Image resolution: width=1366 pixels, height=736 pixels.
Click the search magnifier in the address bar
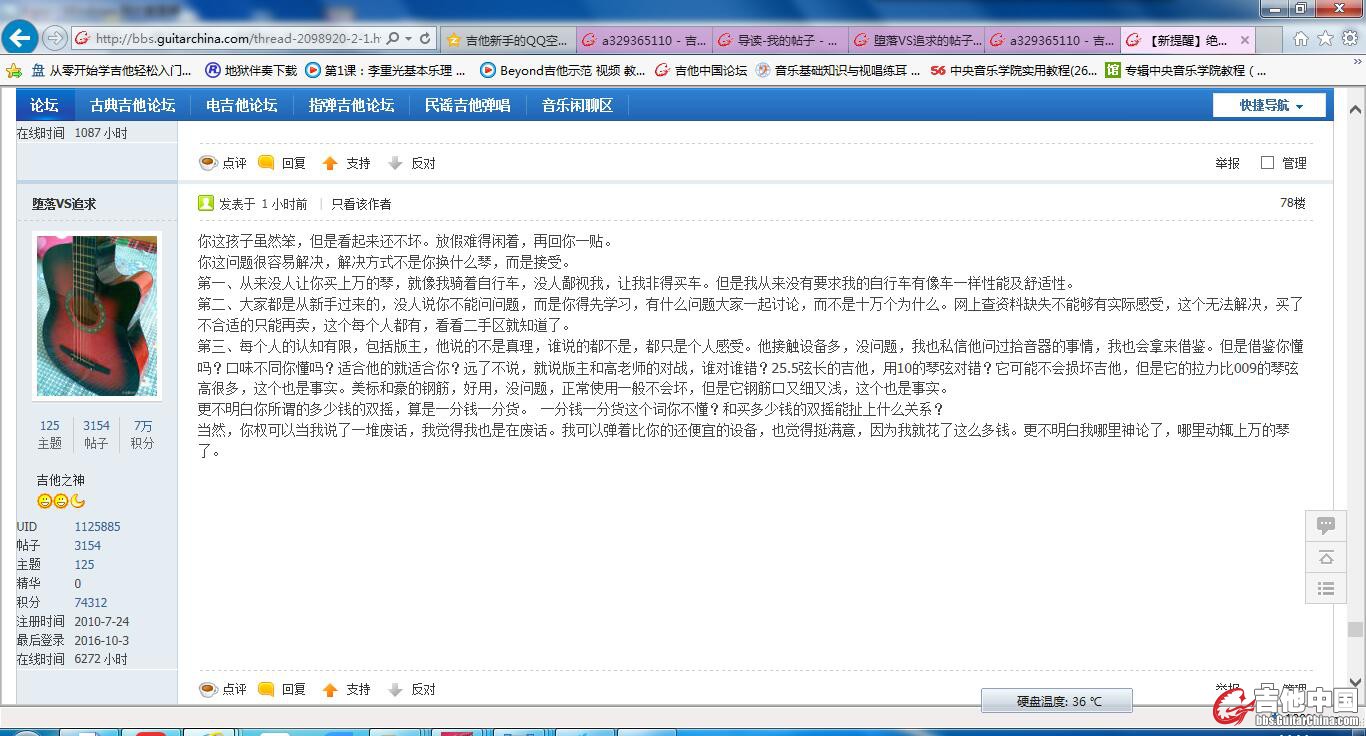click(393, 39)
